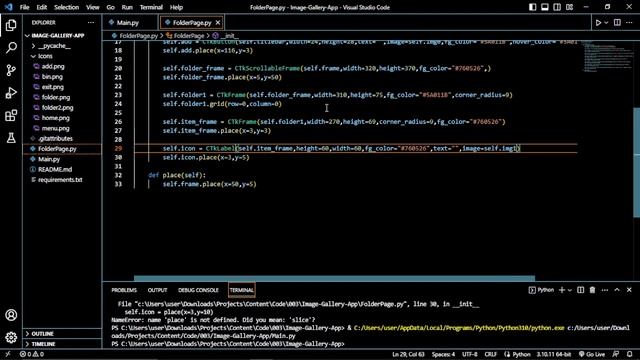Open the Edit menu

click(42, 7)
